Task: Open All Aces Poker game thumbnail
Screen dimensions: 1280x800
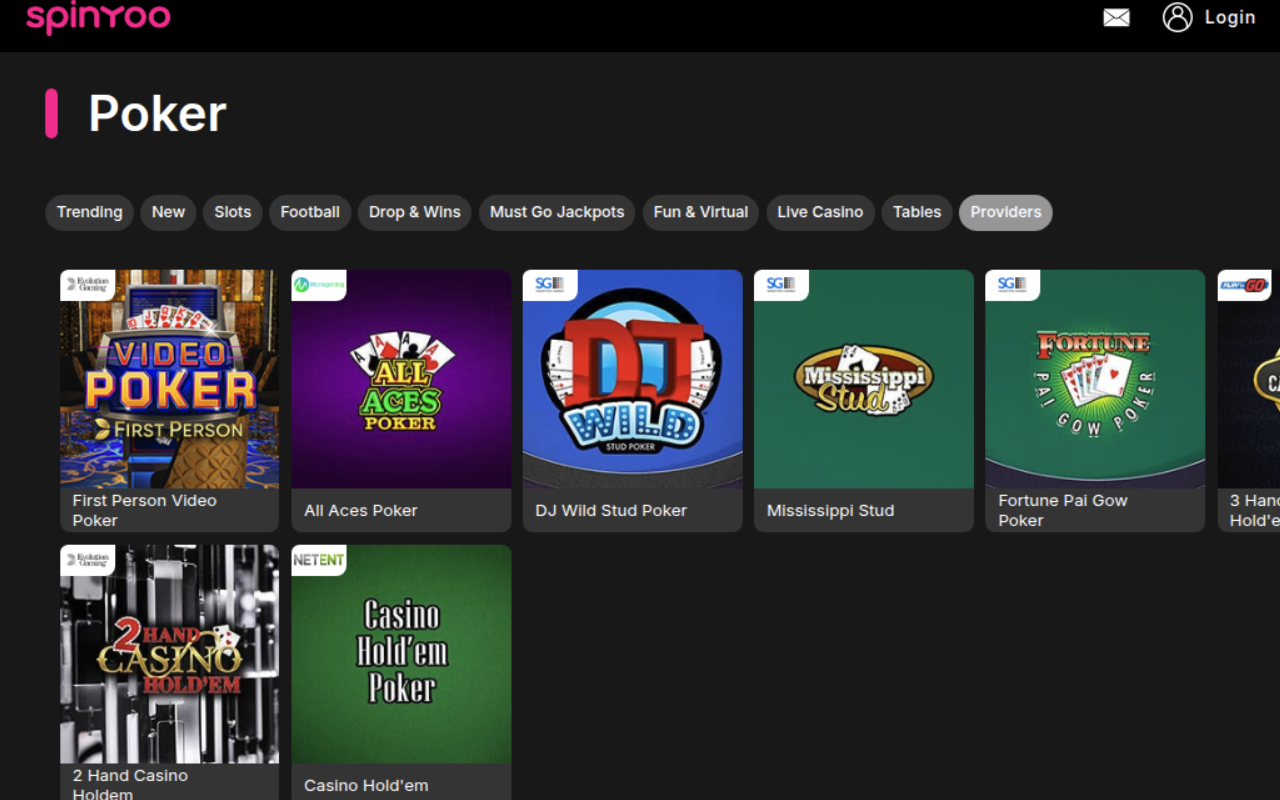Action: (x=401, y=379)
